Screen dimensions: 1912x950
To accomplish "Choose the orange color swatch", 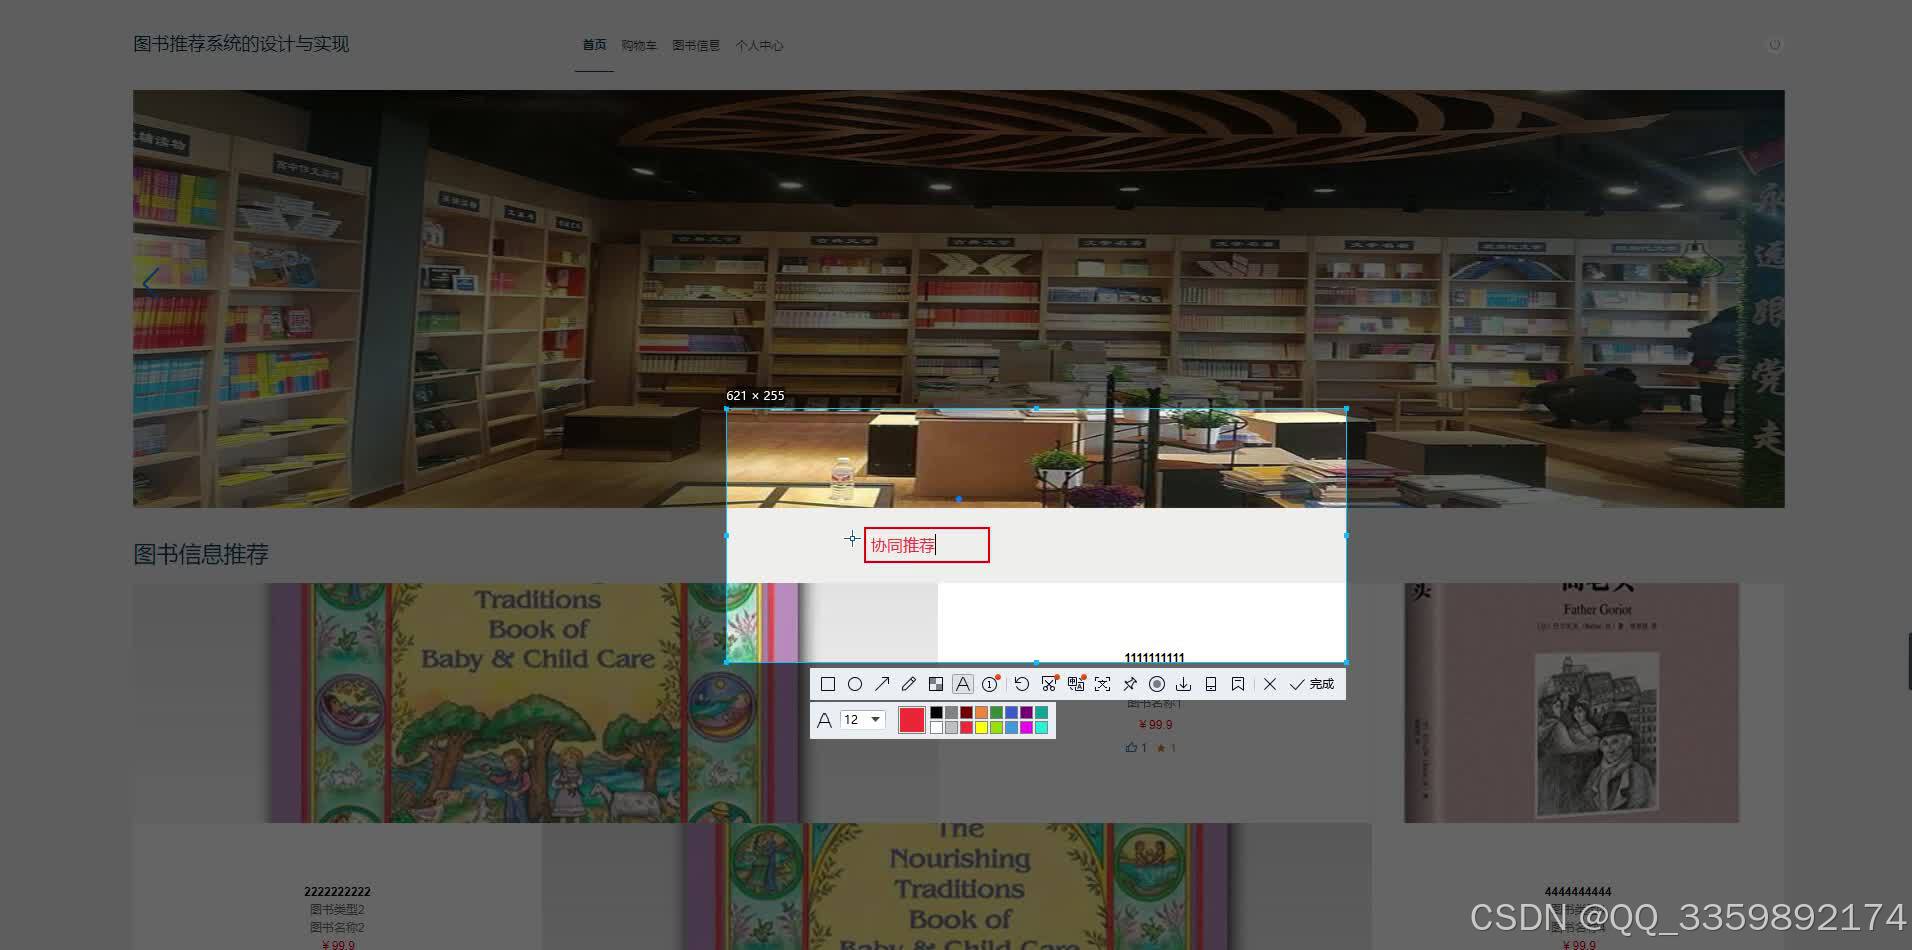I will point(981,712).
